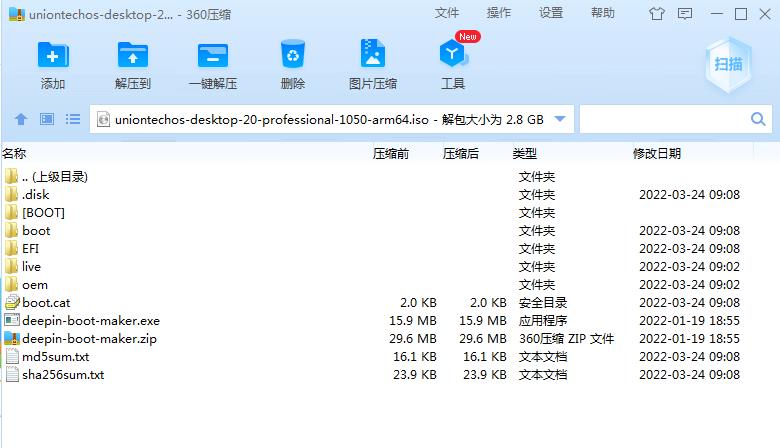Sort by the 压缩前 column header
The height and width of the screenshot is (448, 780).
pos(391,154)
